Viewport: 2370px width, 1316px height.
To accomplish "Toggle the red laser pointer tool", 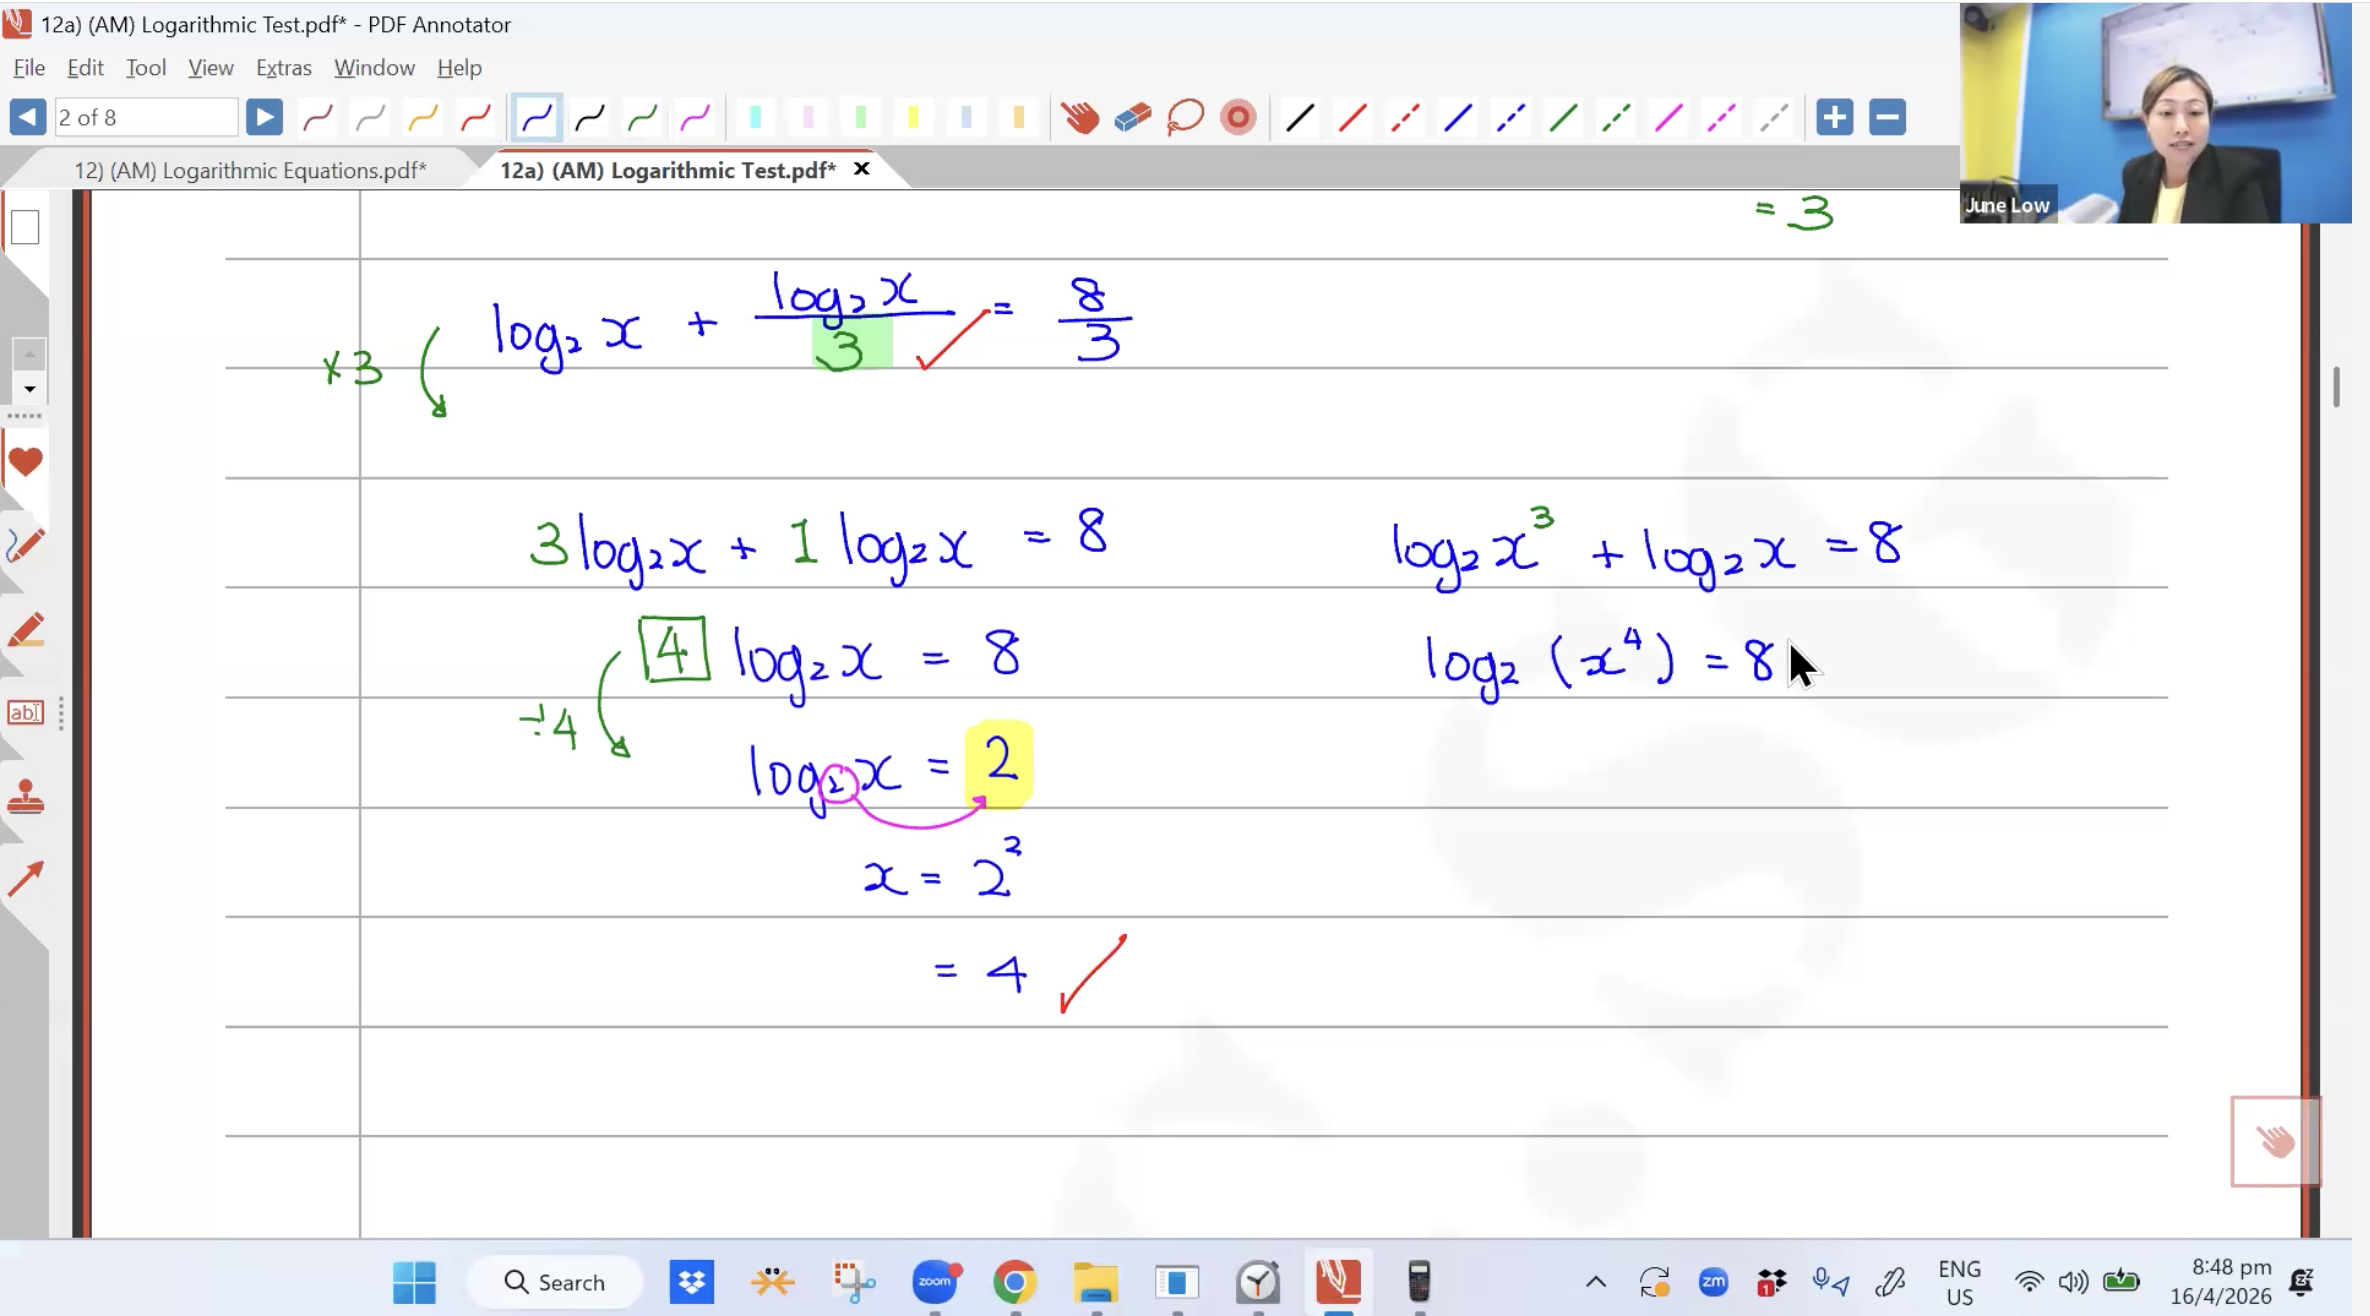I will pos(1238,118).
